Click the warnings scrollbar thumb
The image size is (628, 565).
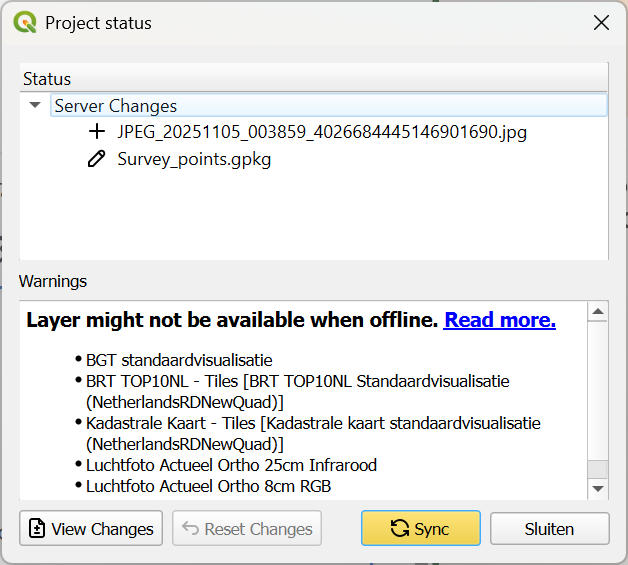(x=598, y=469)
